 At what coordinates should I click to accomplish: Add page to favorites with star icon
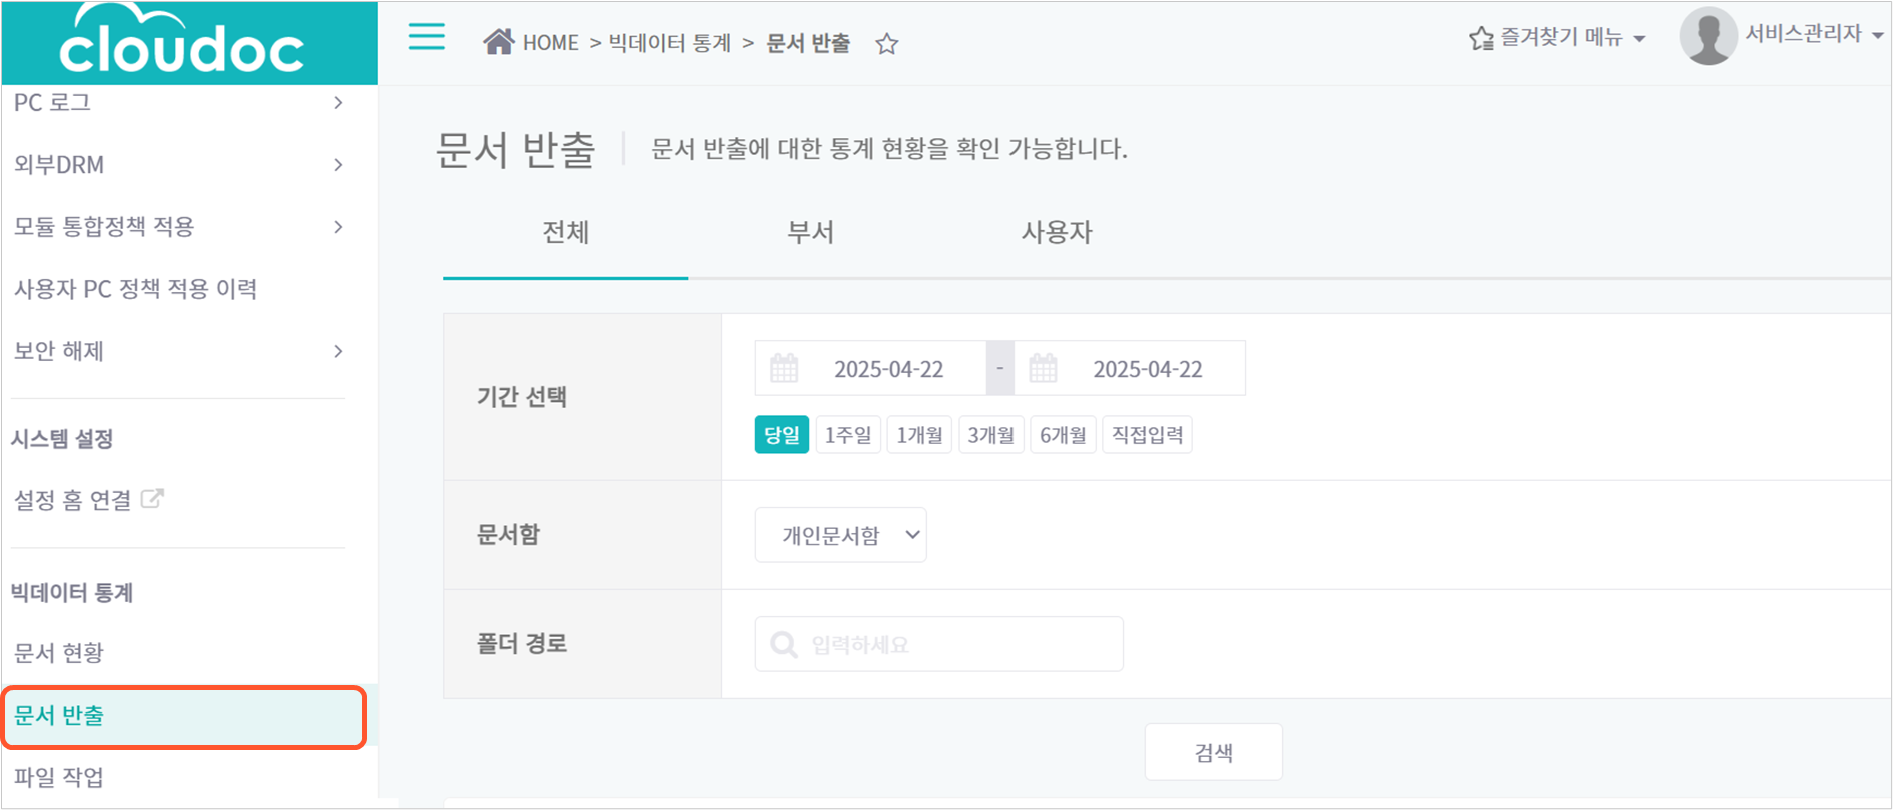coord(886,44)
